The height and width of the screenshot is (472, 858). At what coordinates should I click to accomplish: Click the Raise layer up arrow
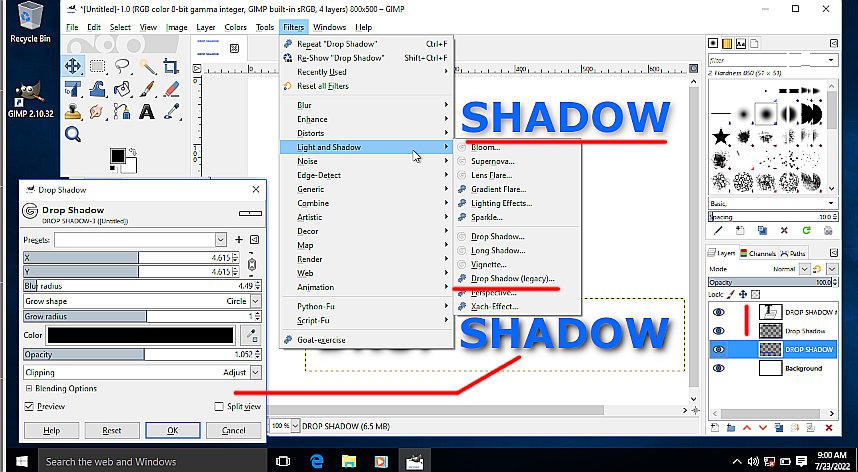coord(746,428)
